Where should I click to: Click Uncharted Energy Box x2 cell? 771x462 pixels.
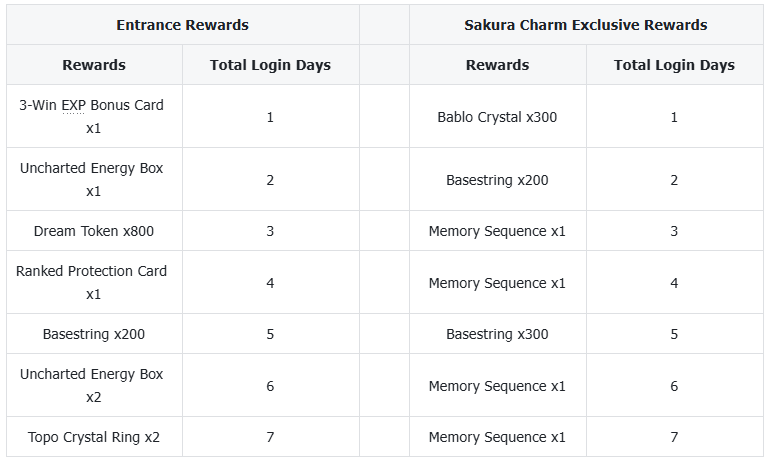pos(94,385)
